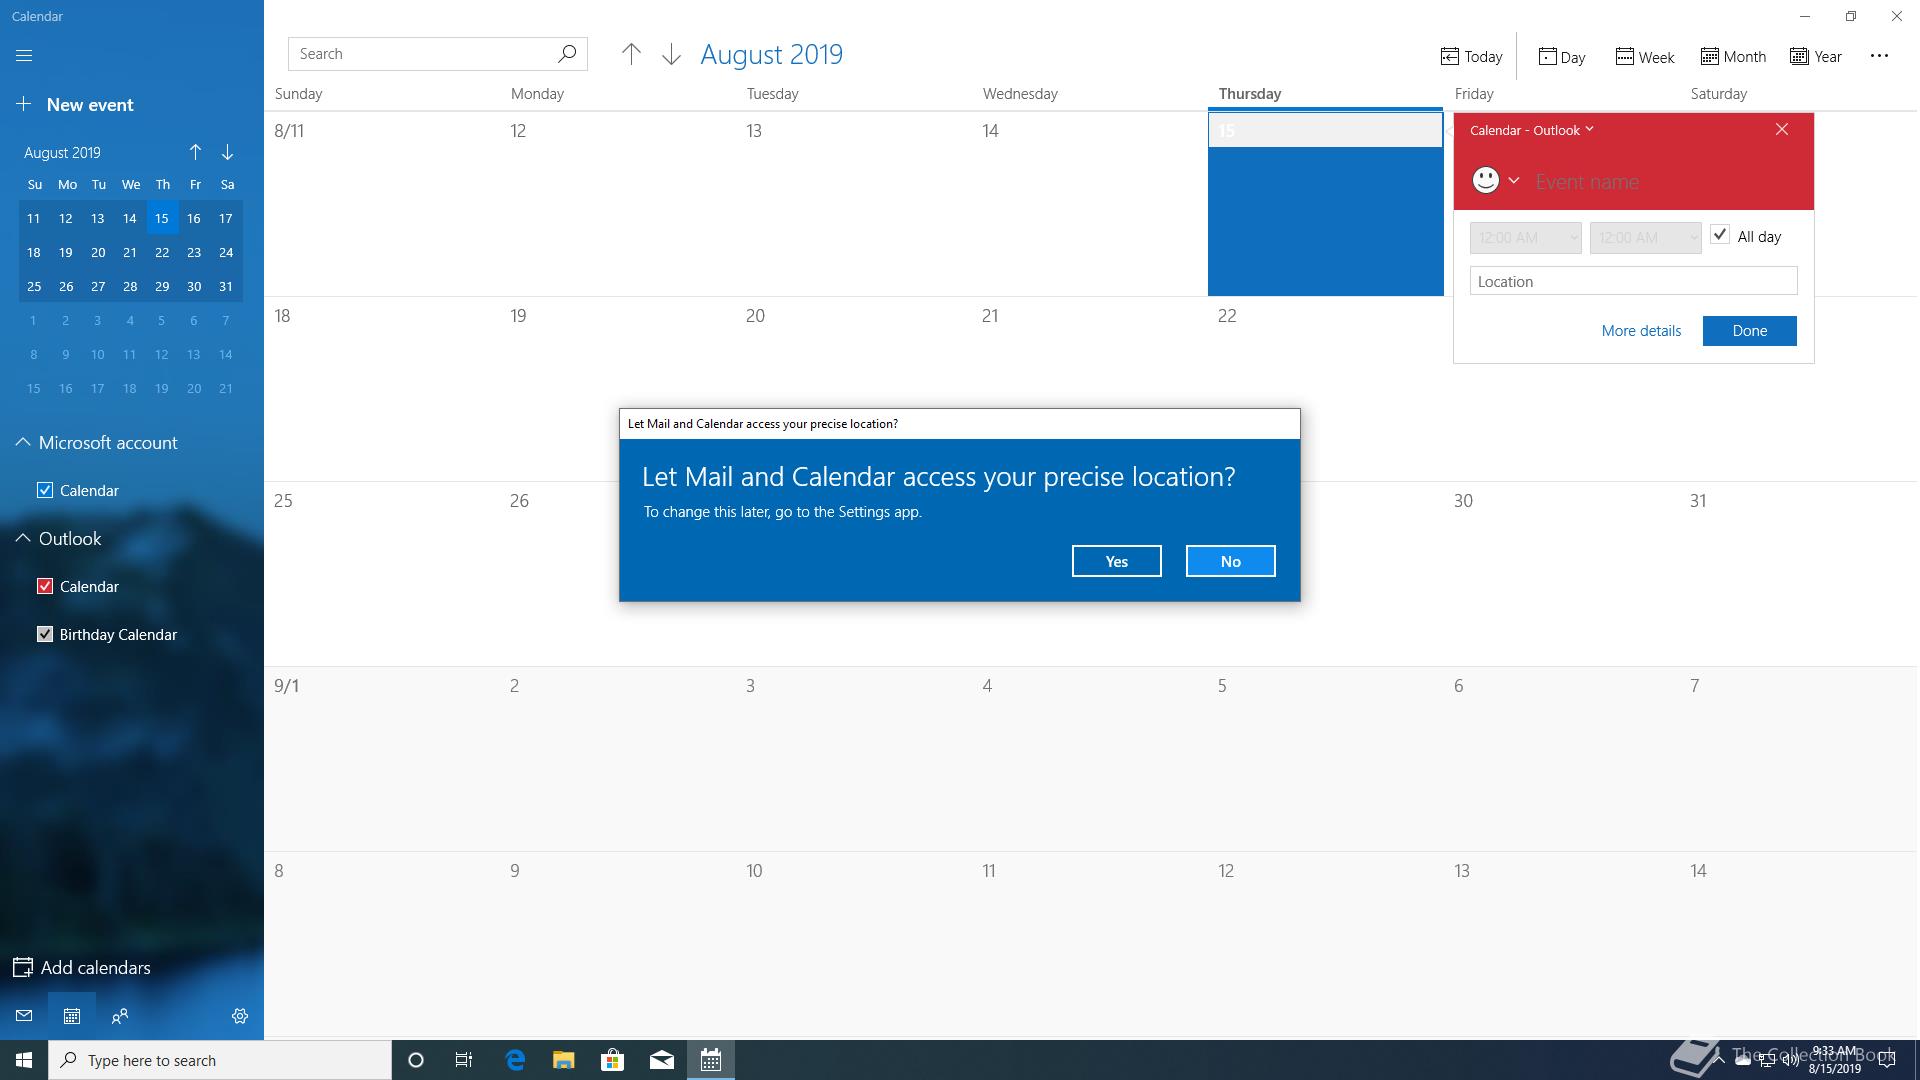Click Calendar app taskbar icon
This screenshot has width=1920, height=1080.
pyautogui.click(x=711, y=1060)
